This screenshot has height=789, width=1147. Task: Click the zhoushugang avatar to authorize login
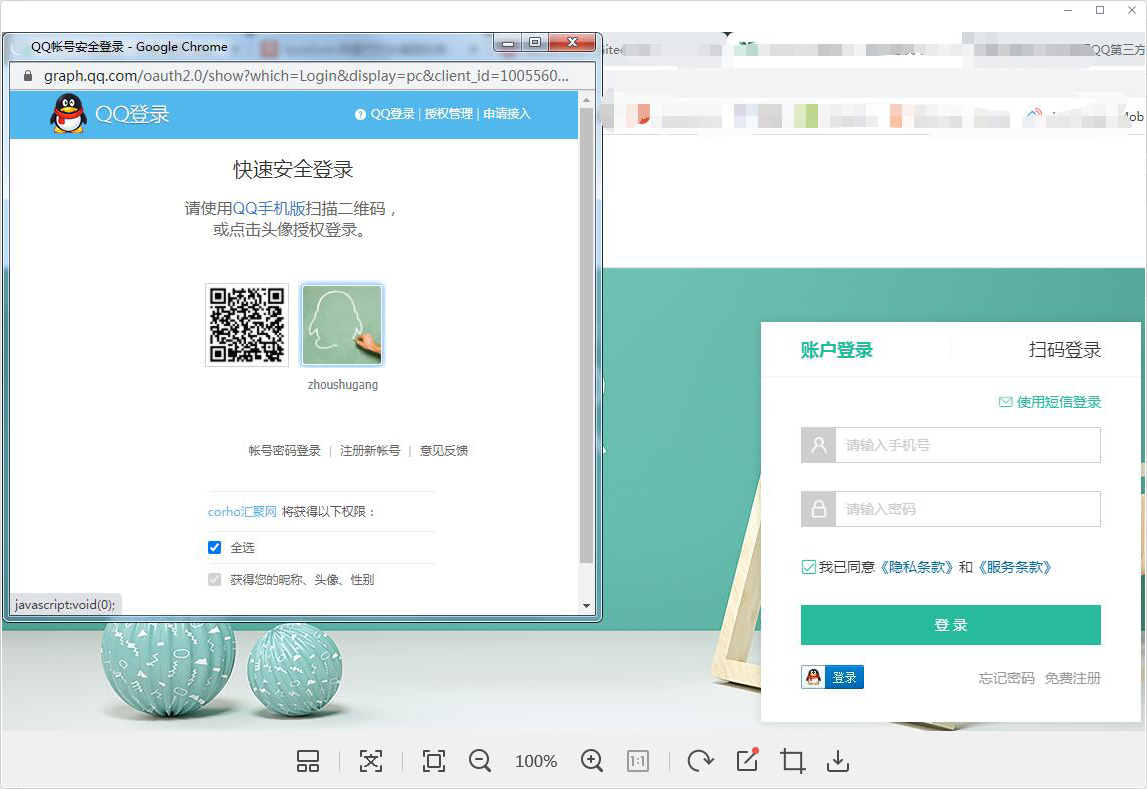342,325
